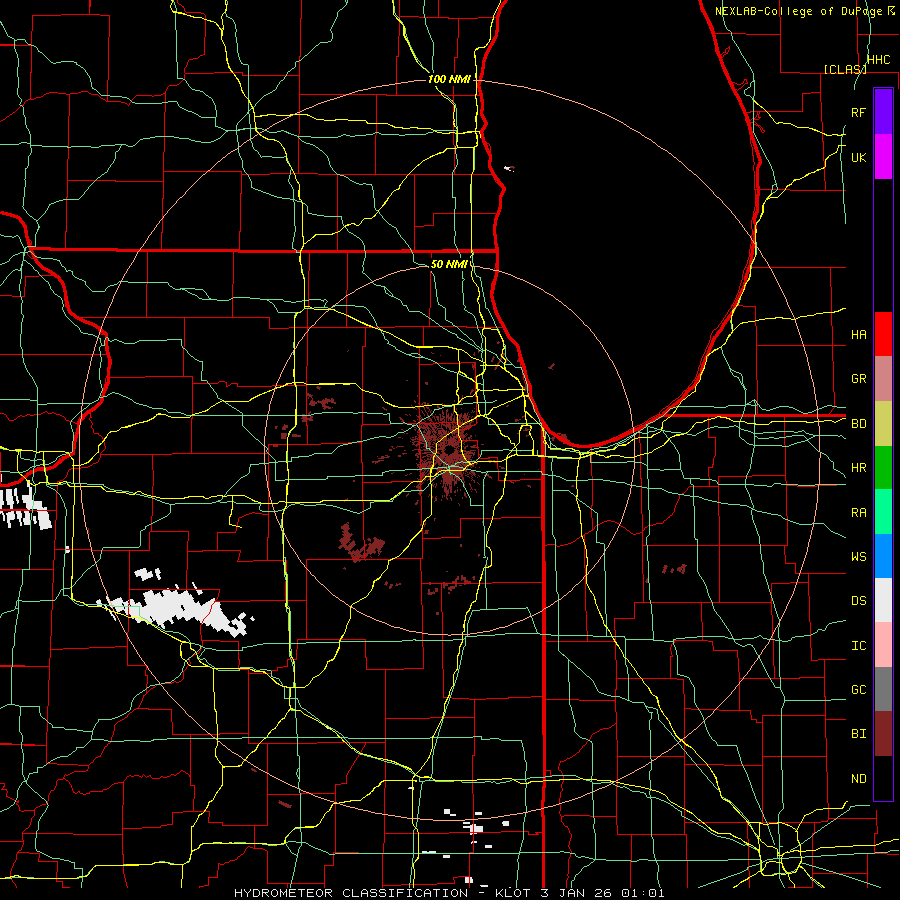Click the Hydrometeor Classification KLOT caption

pyautogui.click(x=449, y=893)
